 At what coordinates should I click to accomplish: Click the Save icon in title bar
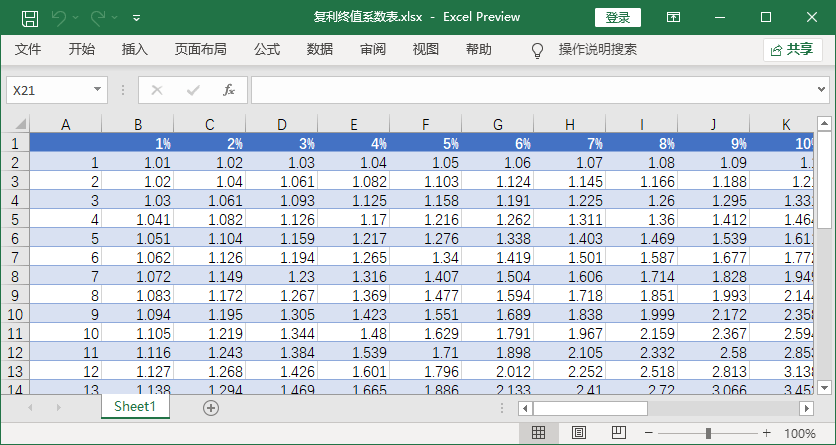[x=30, y=17]
